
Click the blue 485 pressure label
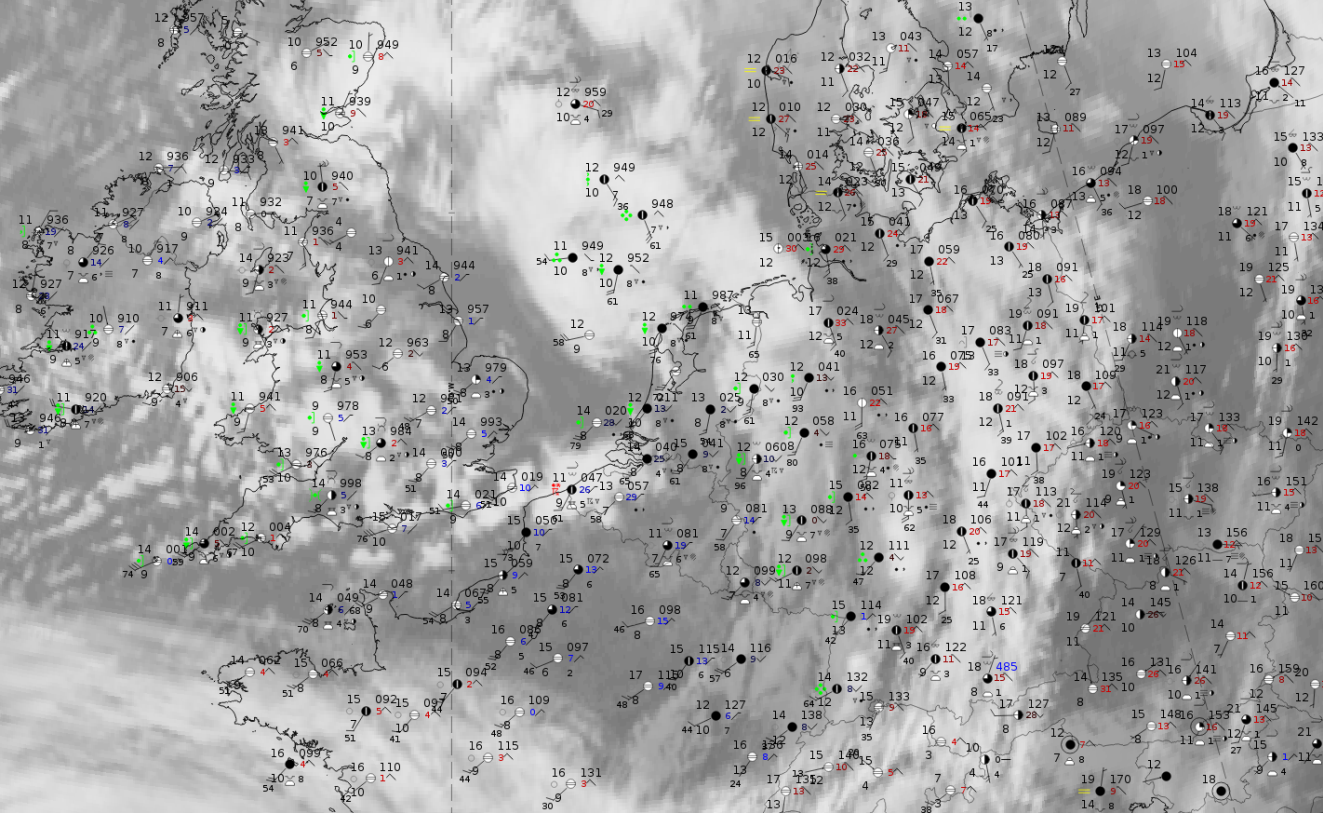(1005, 666)
